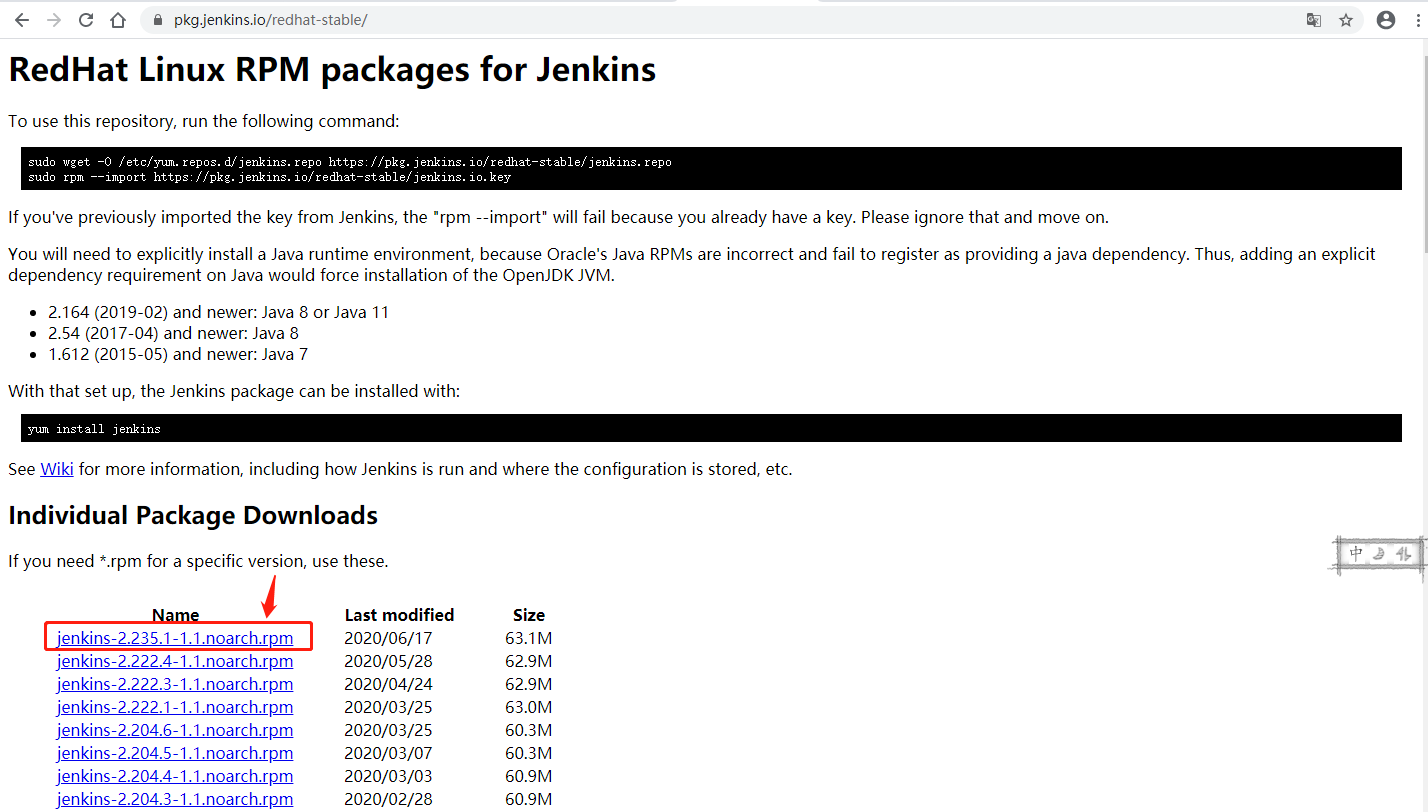Toggle the IME Chinese 中 mode
Image resolution: width=1428 pixels, height=812 pixels.
click(1356, 553)
